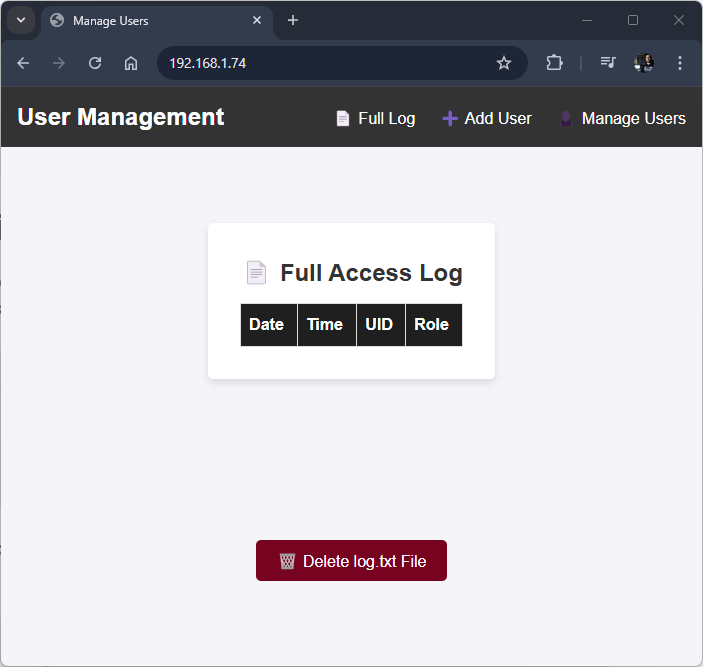Click the browser forward arrow
Screen dimensions: 703x667
tap(59, 63)
